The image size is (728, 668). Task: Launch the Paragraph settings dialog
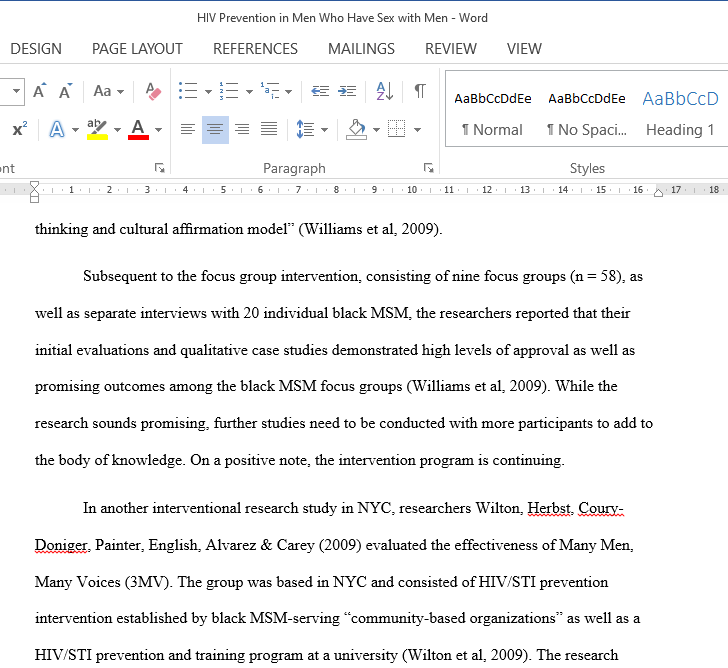tap(429, 168)
